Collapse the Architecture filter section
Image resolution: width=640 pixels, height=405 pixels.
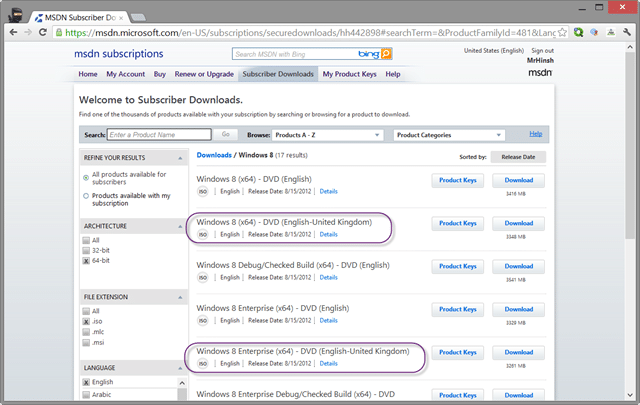[180, 226]
